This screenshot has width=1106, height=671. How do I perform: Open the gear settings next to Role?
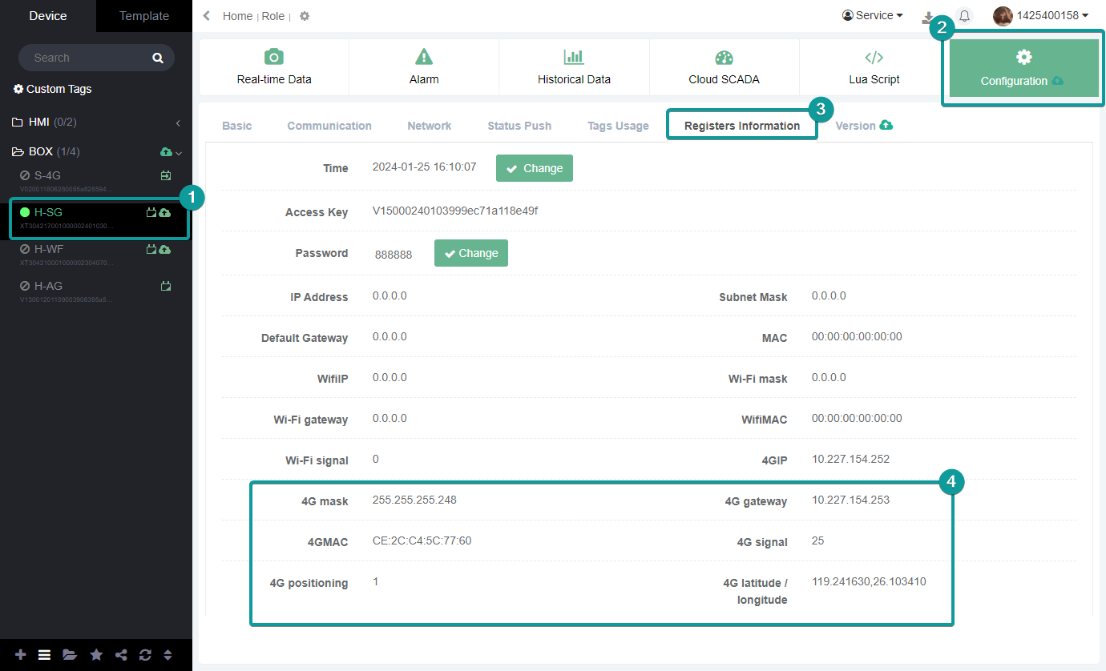pyautogui.click(x=304, y=16)
